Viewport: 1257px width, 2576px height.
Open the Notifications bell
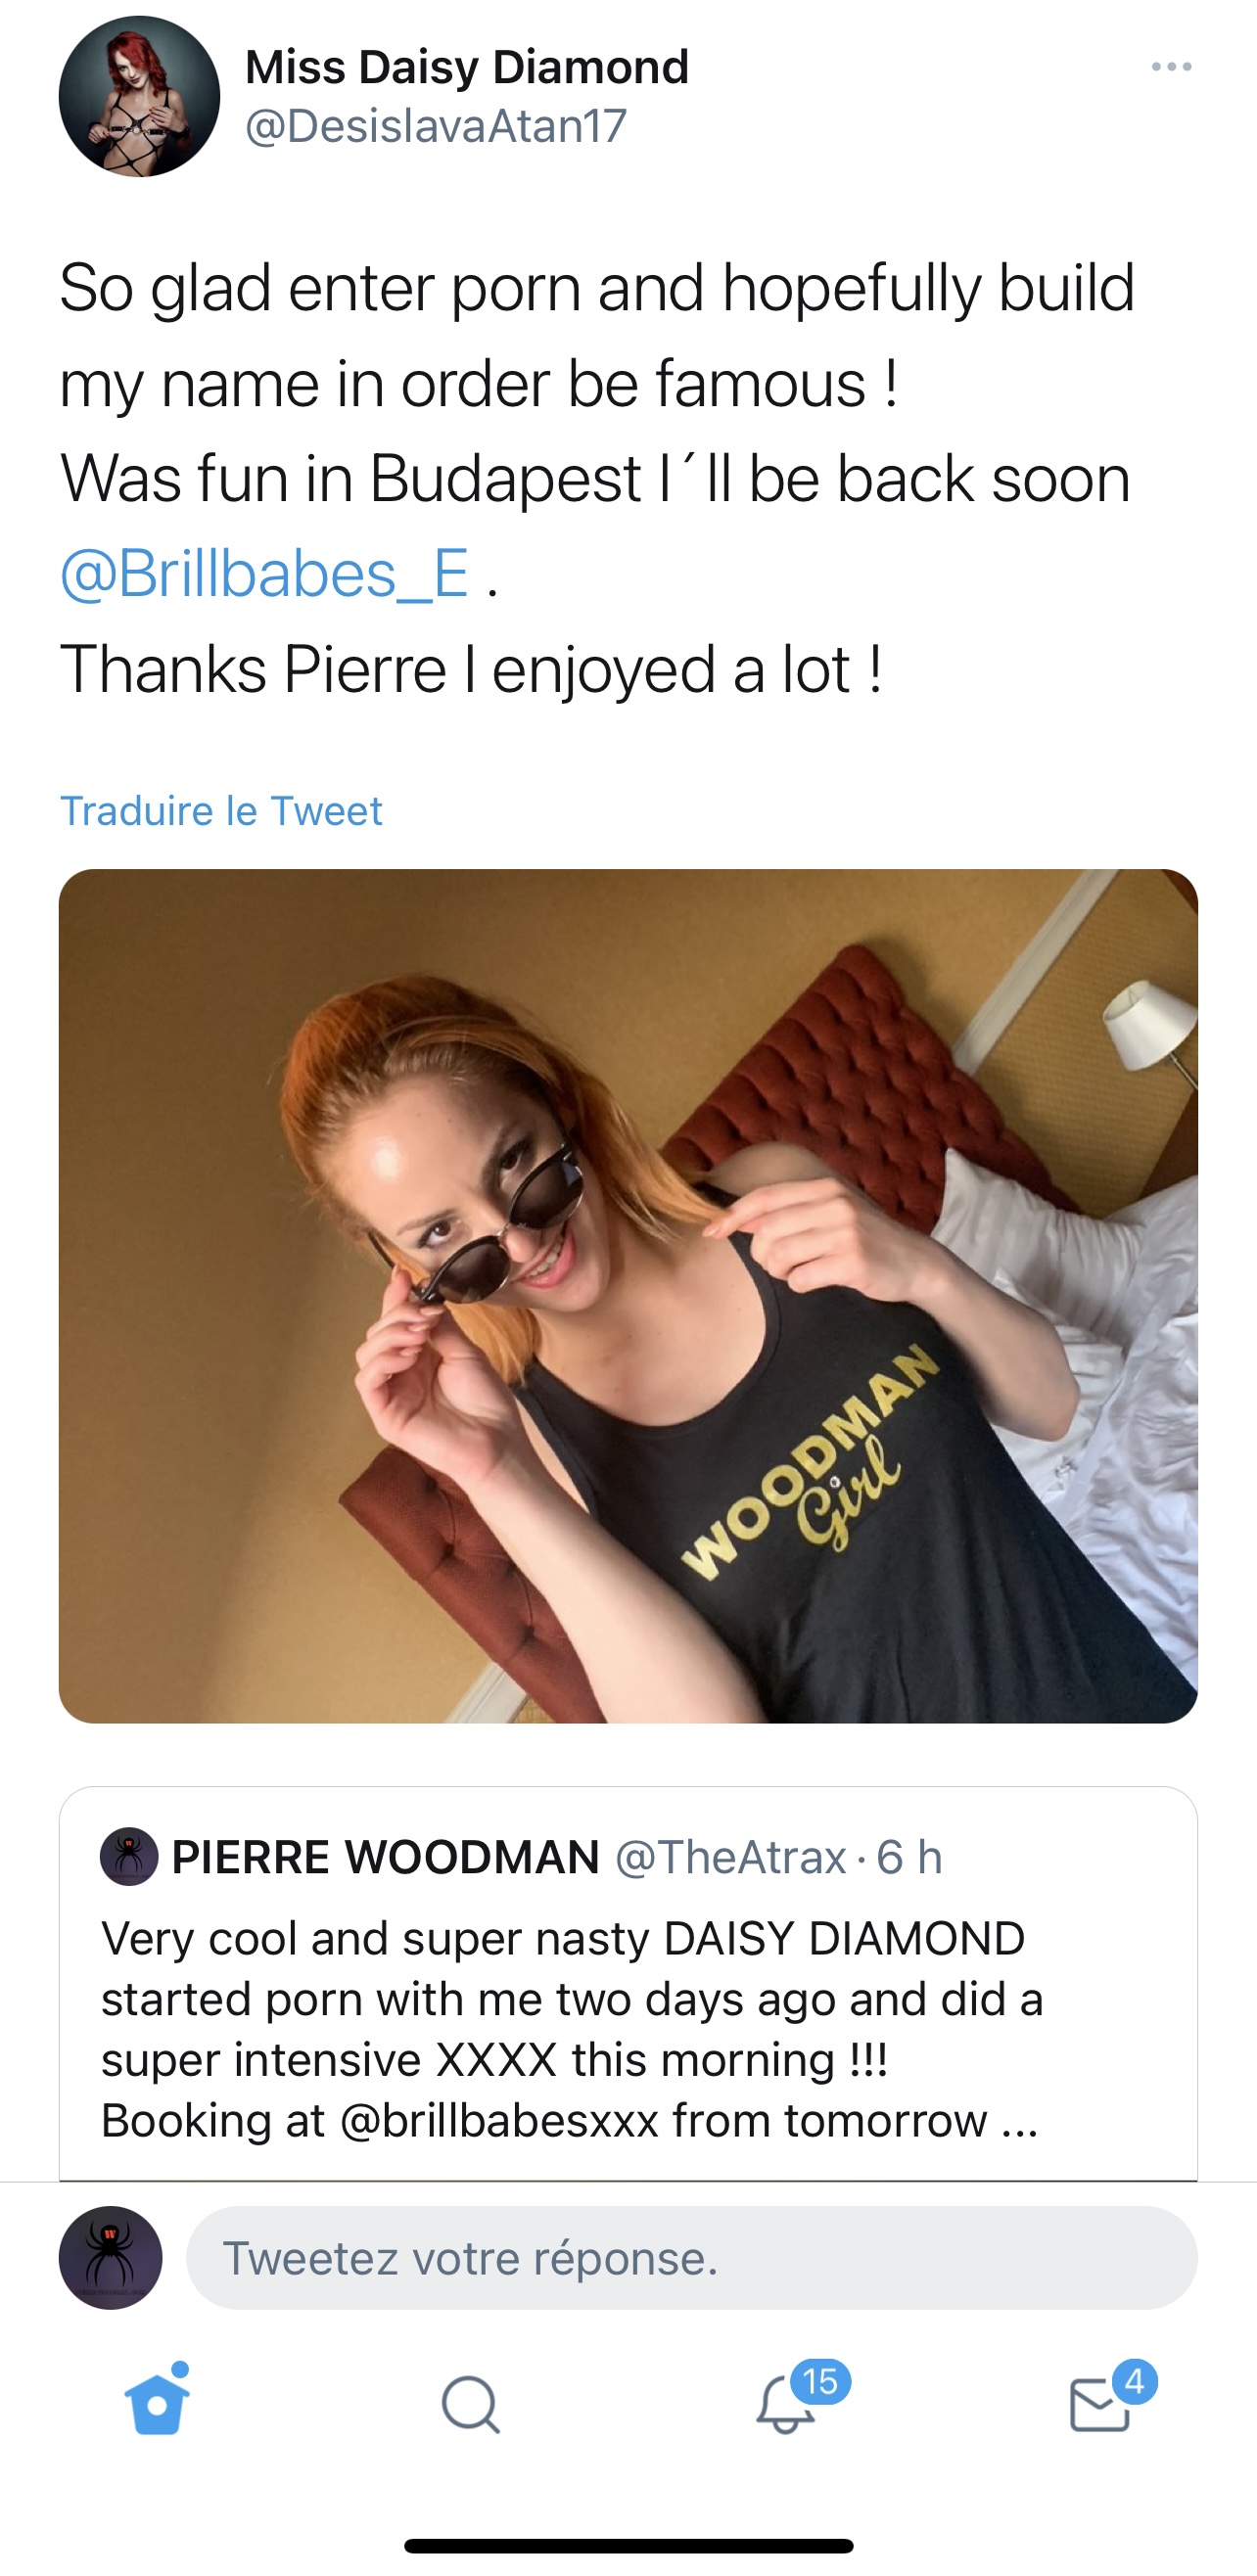point(786,2404)
